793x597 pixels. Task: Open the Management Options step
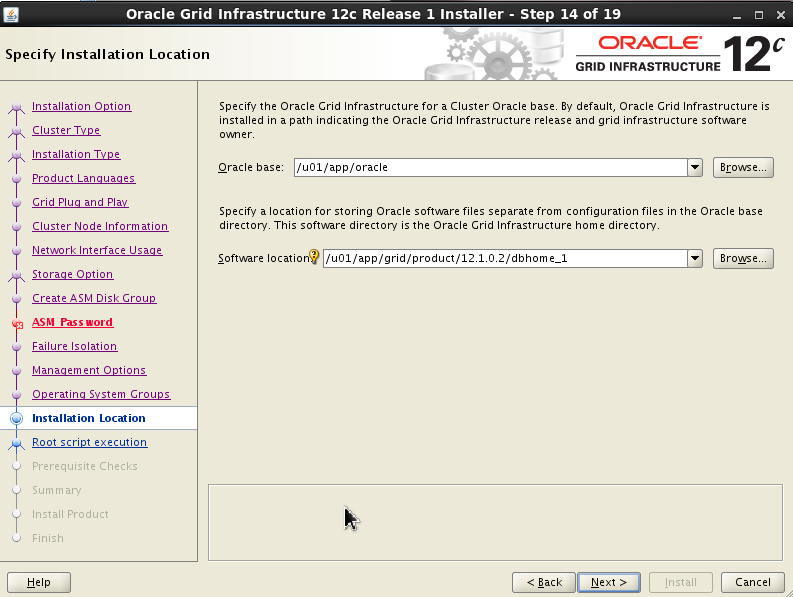tap(89, 370)
